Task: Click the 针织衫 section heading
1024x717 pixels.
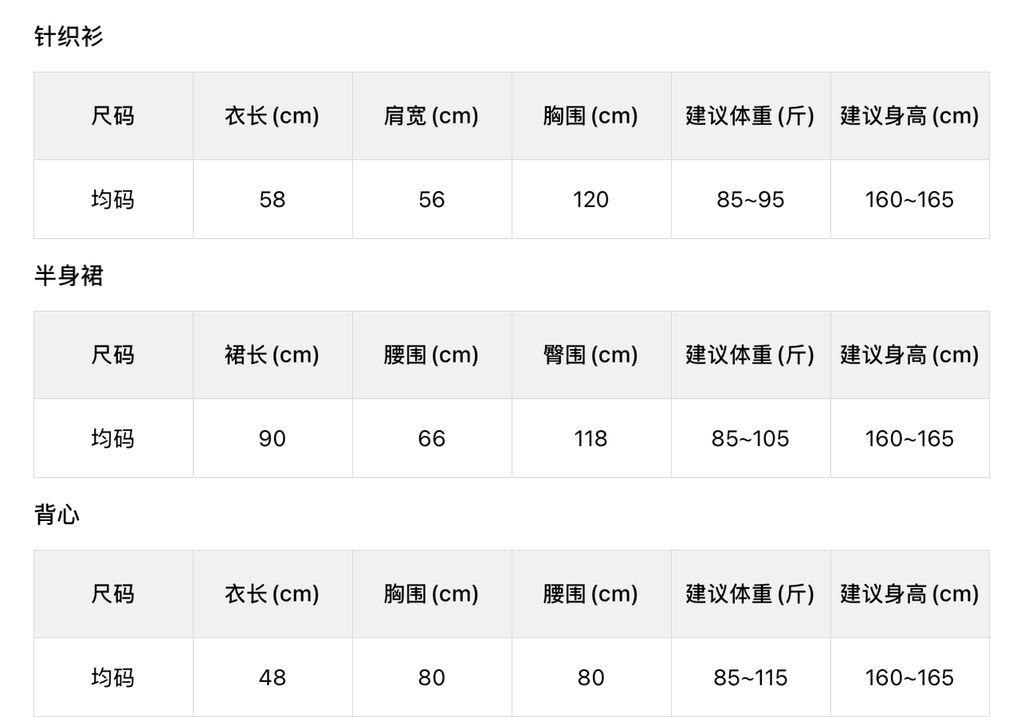Action: pyautogui.click(x=68, y=37)
